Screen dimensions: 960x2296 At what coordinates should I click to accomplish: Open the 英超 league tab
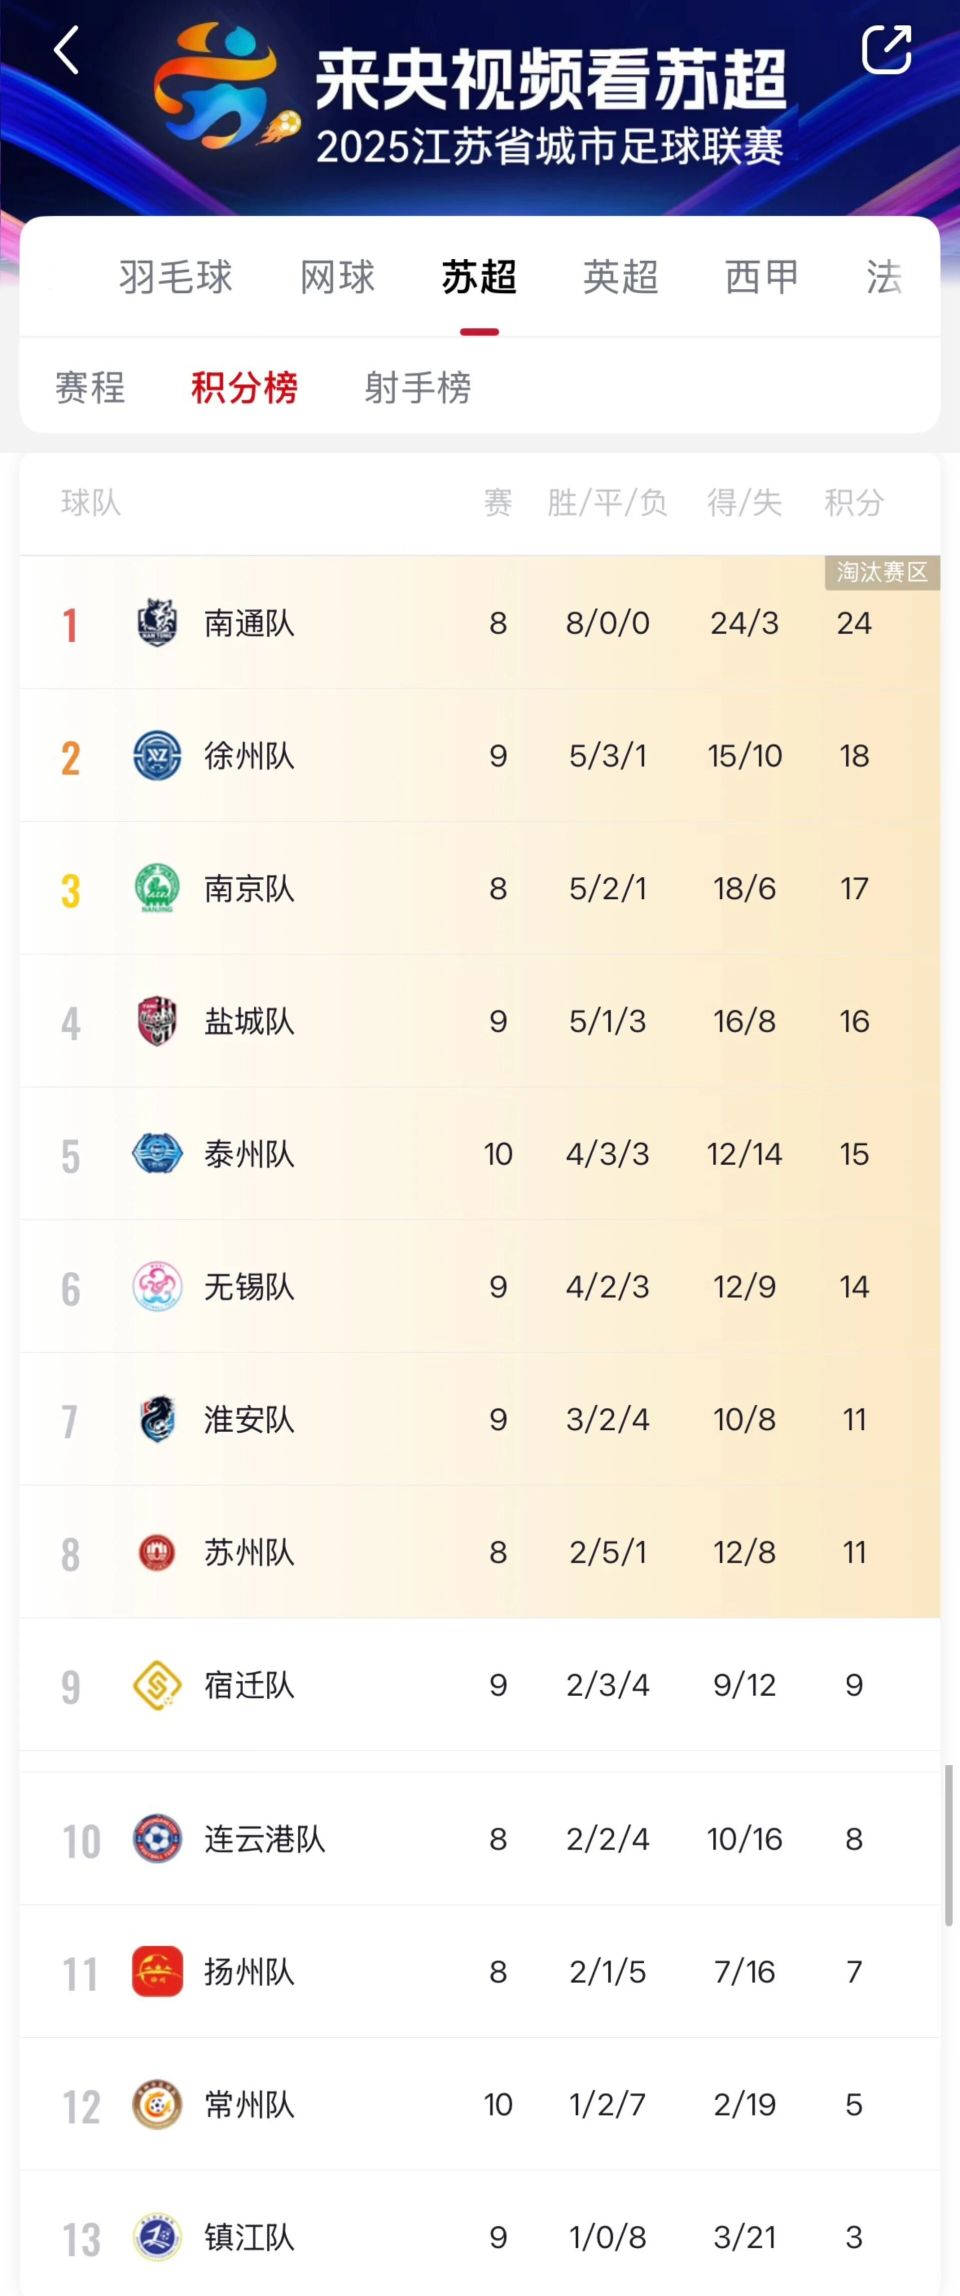coord(620,277)
